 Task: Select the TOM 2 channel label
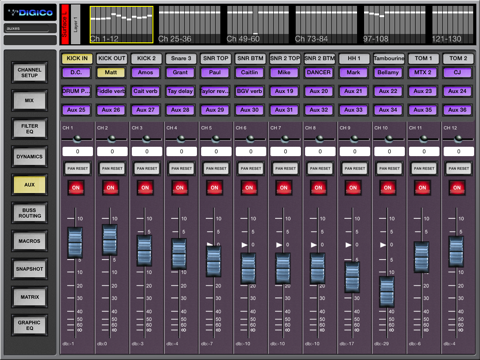tap(458, 58)
